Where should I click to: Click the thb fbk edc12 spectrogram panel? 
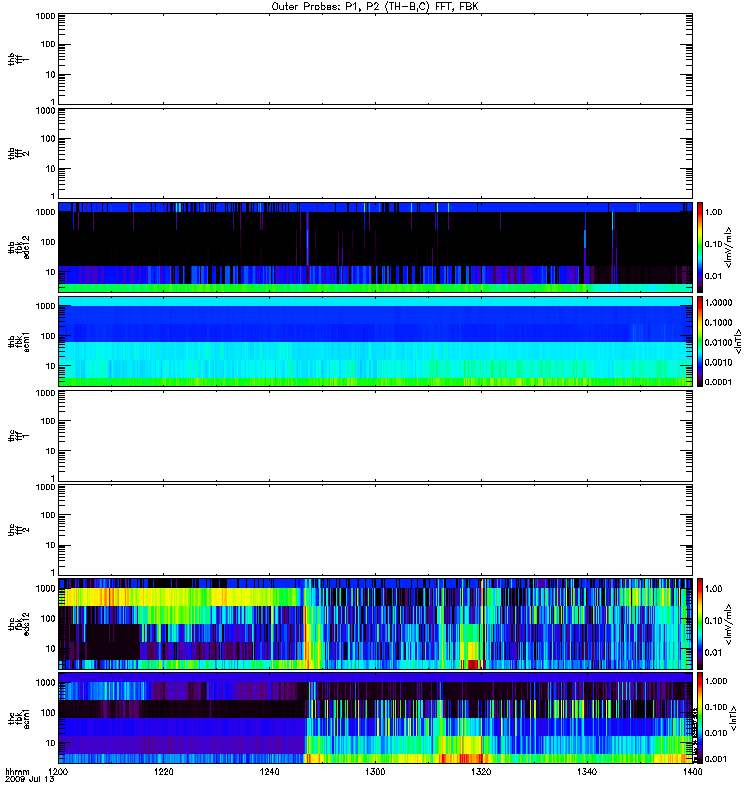pyautogui.click(x=375, y=247)
